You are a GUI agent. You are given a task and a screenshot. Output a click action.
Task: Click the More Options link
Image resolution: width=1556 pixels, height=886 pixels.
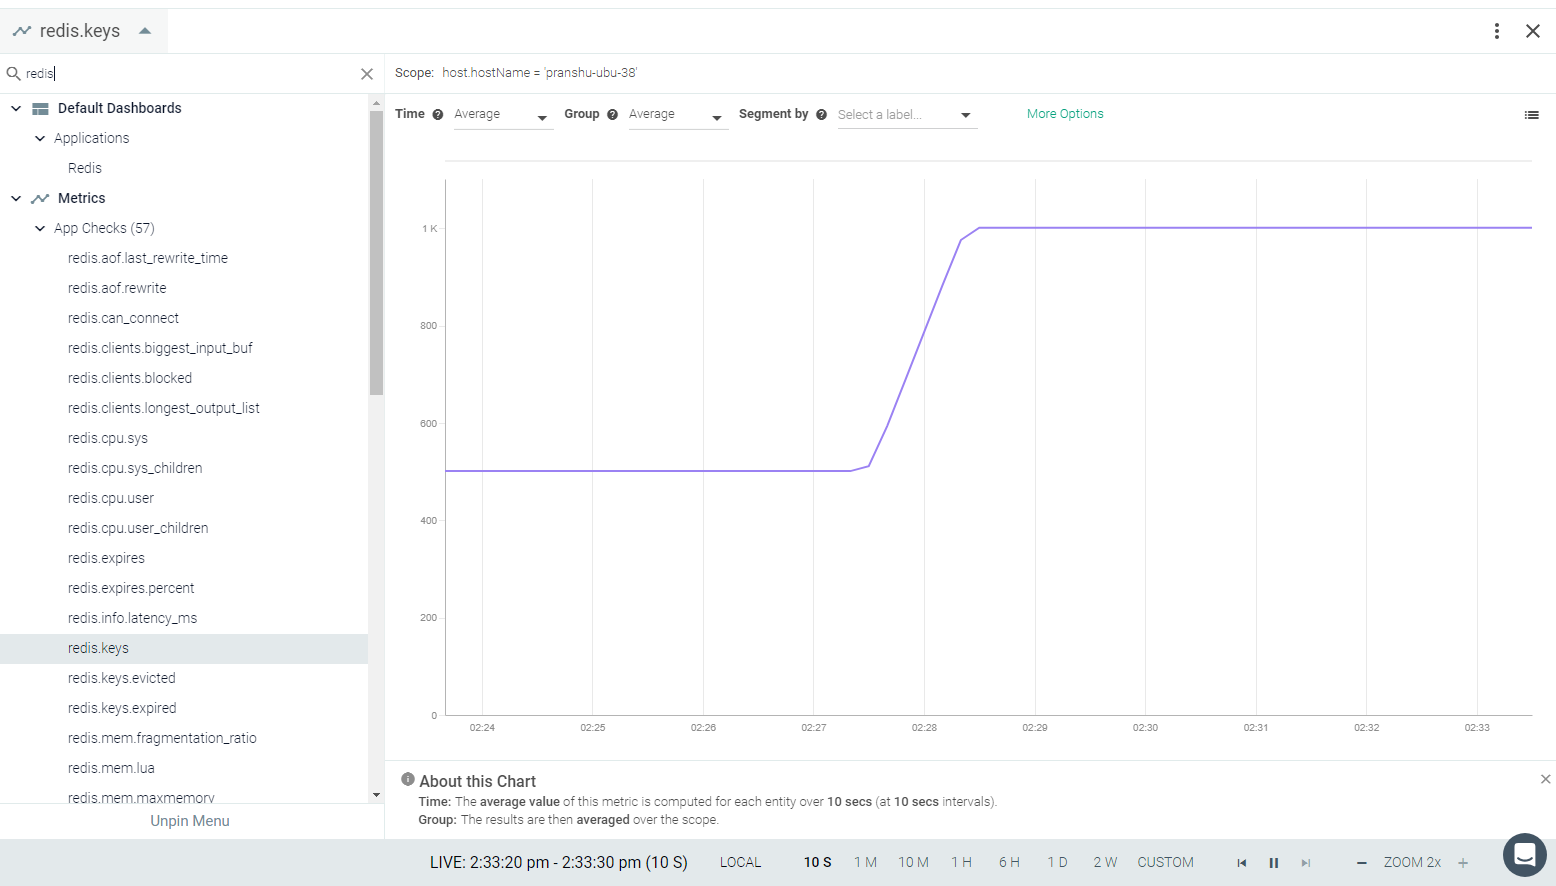1065,114
